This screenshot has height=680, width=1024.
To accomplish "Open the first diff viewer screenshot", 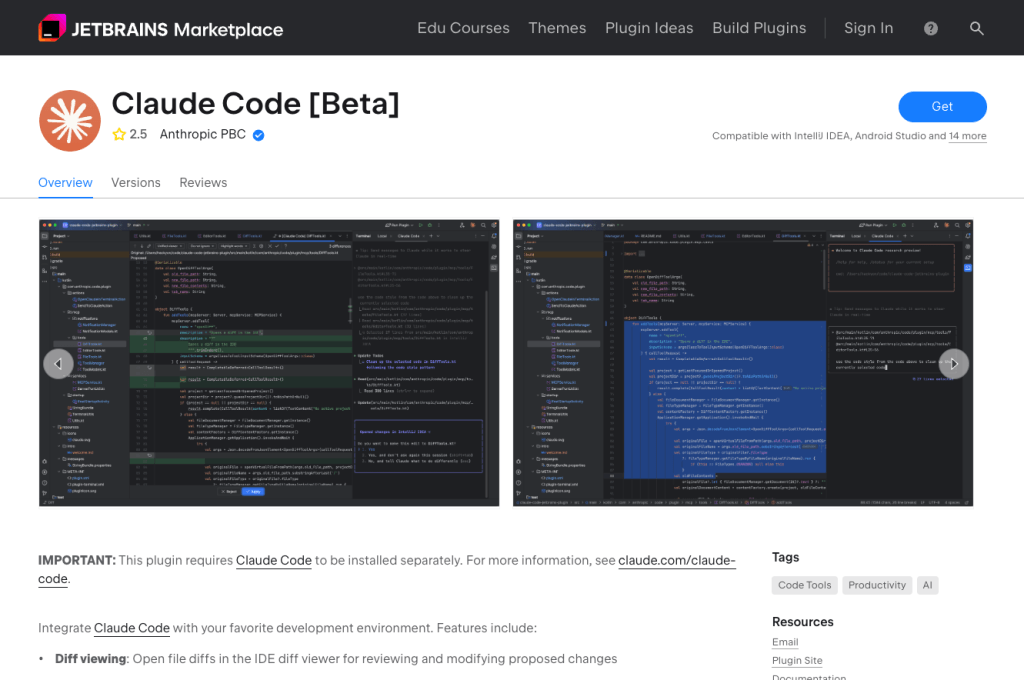I will (269, 363).
